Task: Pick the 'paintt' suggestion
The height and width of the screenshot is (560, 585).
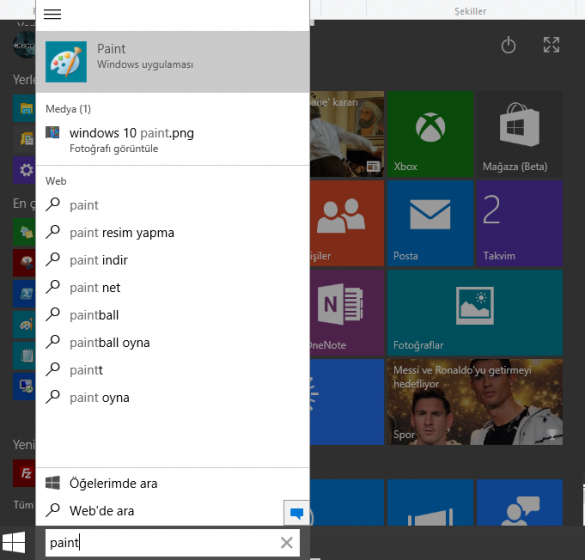Action: coord(172,370)
